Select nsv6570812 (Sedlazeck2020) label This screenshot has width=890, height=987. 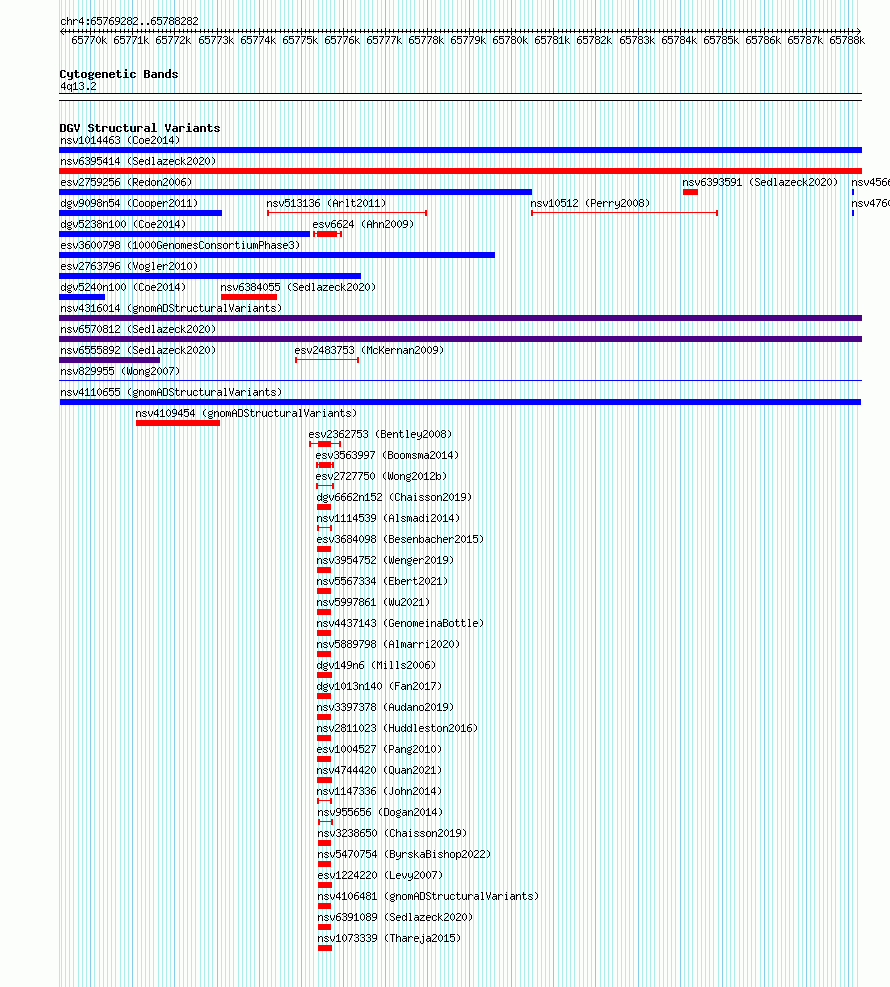point(138,329)
